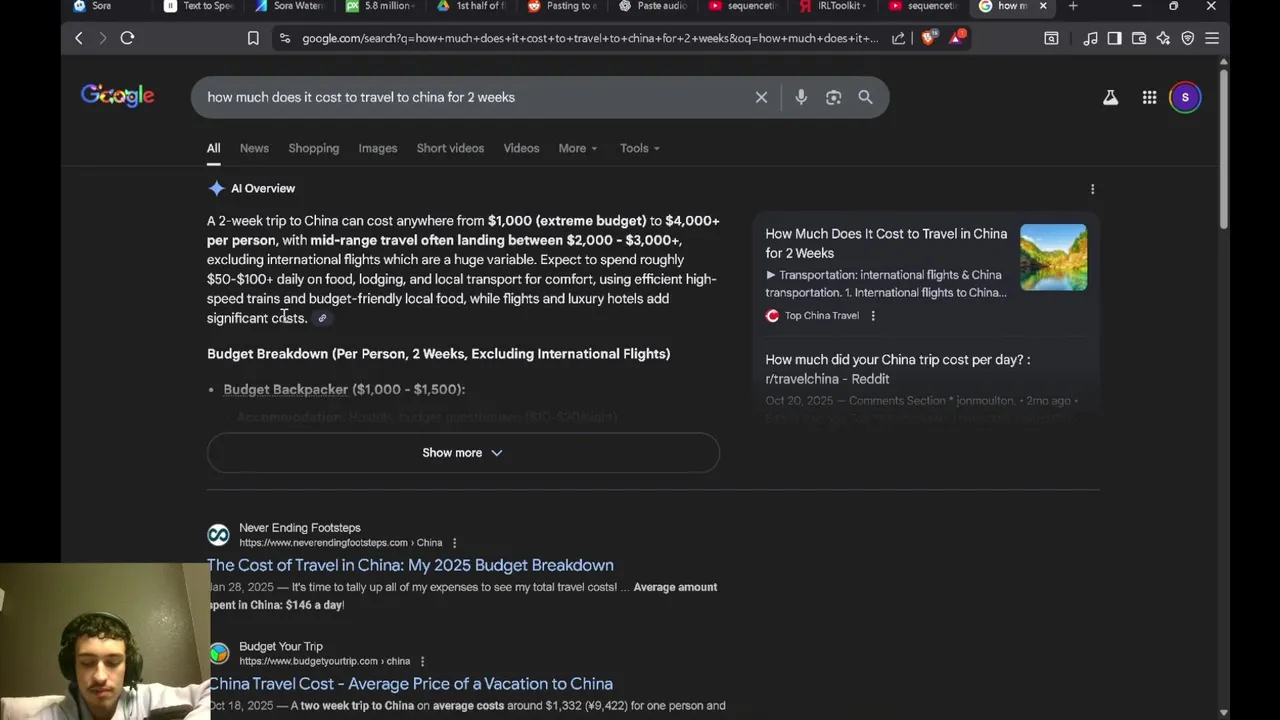Open 'China Travel Cost - Average Price' result
This screenshot has width=1280, height=720.
[x=410, y=684]
